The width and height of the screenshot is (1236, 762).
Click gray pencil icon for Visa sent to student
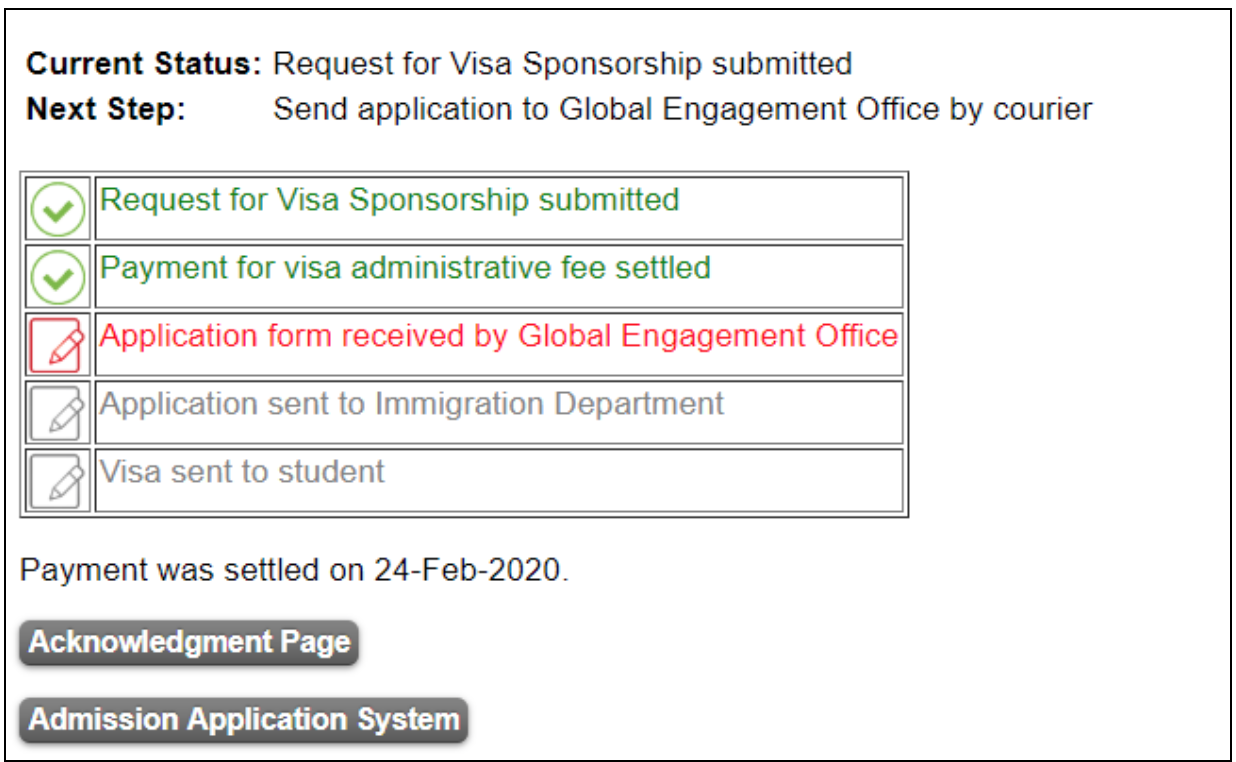tap(58, 482)
